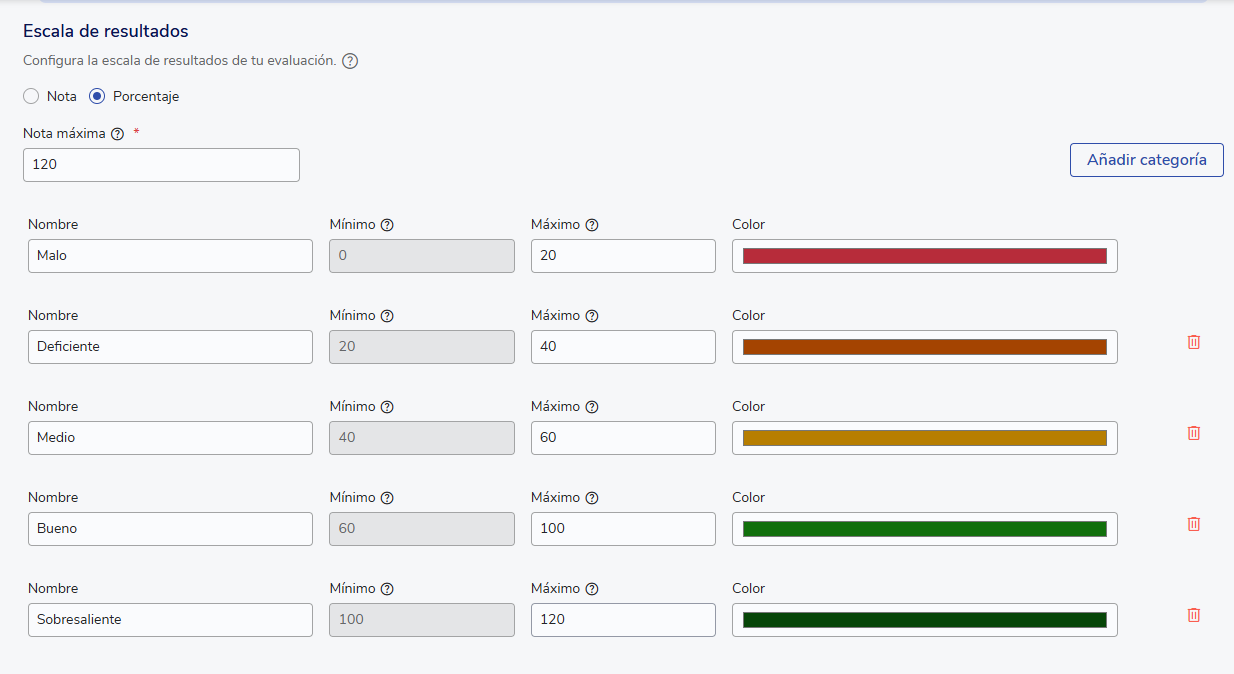This screenshot has height=674, width=1234.
Task: Focus the Nombre field containing Medio
Action: pos(170,438)
